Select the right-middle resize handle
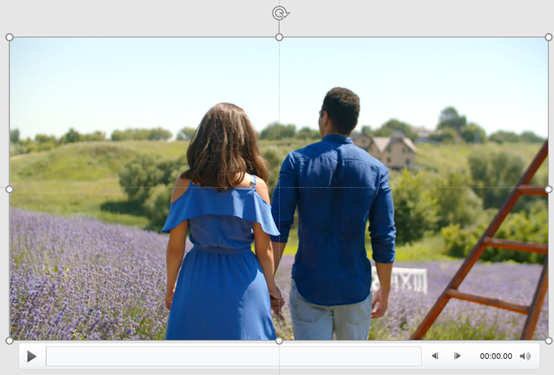This screenshot has width=554, height=375. pos(549,189)
